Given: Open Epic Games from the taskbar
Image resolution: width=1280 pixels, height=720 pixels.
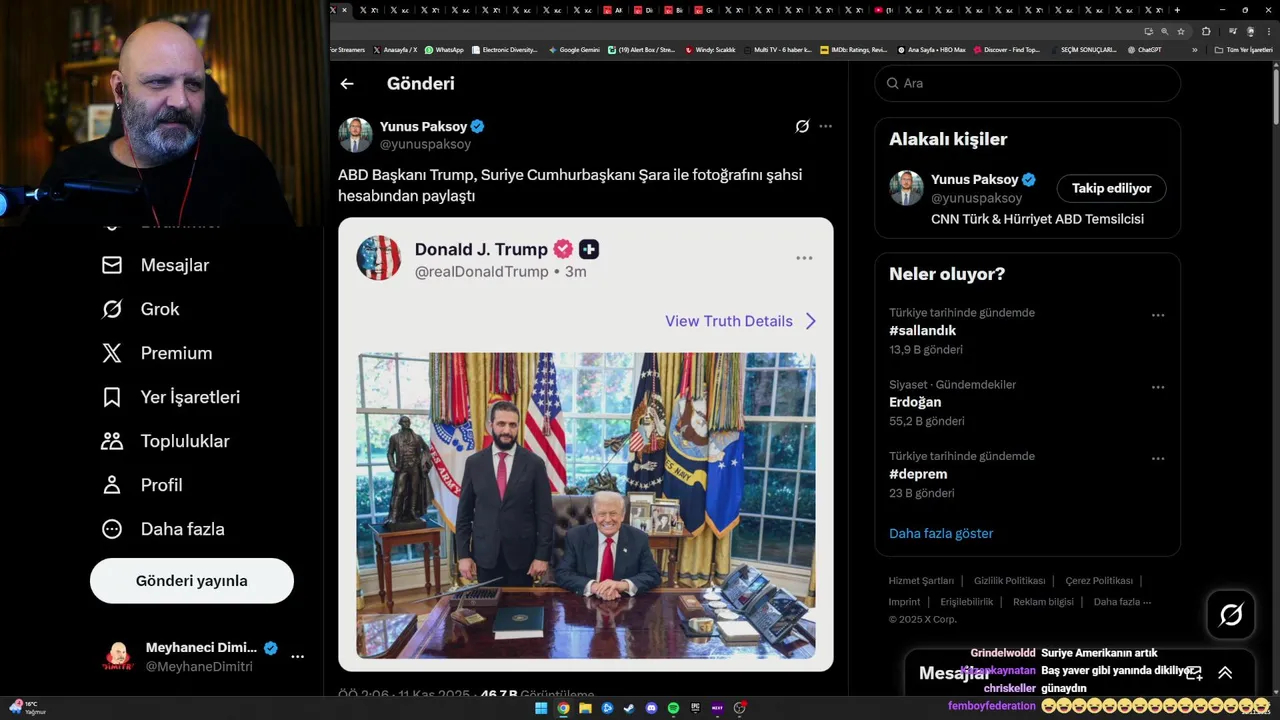Looking at the screenshot, I should [695, 708].
